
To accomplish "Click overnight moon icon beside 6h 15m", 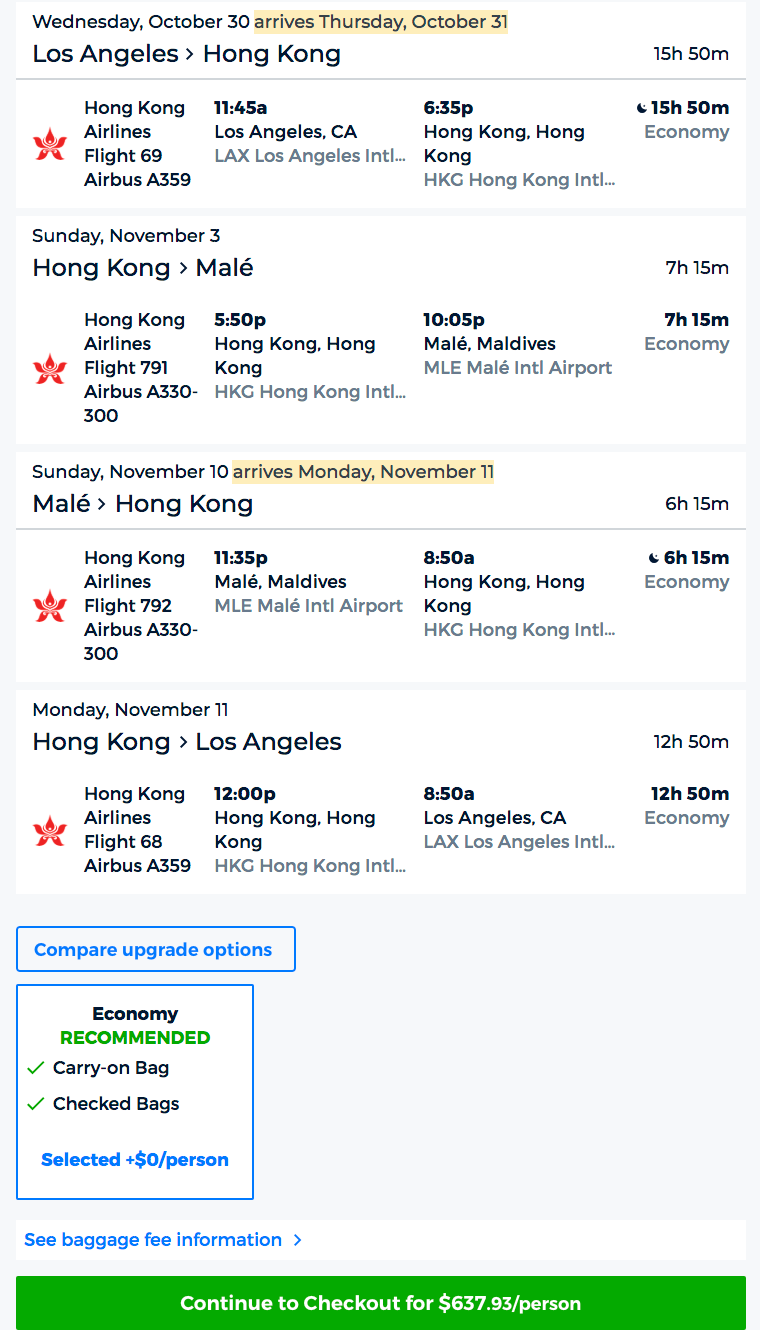I will (654, 558).
